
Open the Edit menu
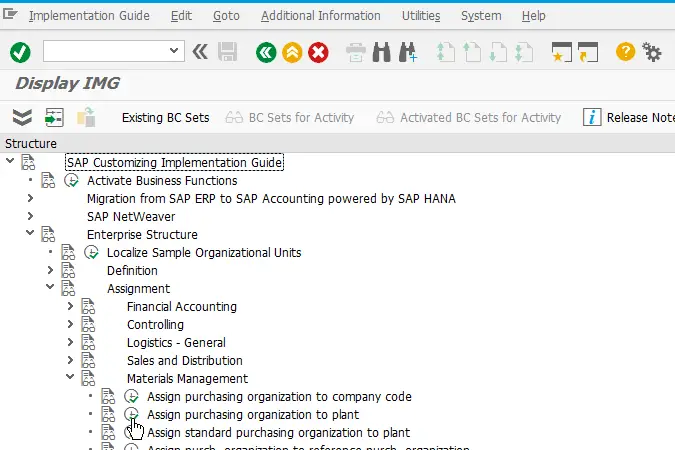[181, 16]
